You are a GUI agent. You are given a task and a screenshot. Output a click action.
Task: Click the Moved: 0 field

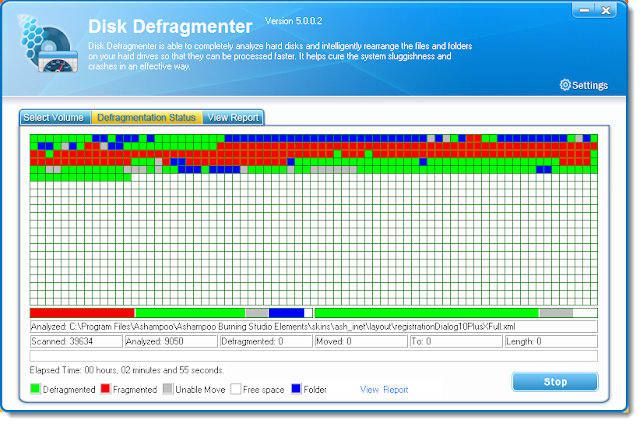tap(361, 341)
